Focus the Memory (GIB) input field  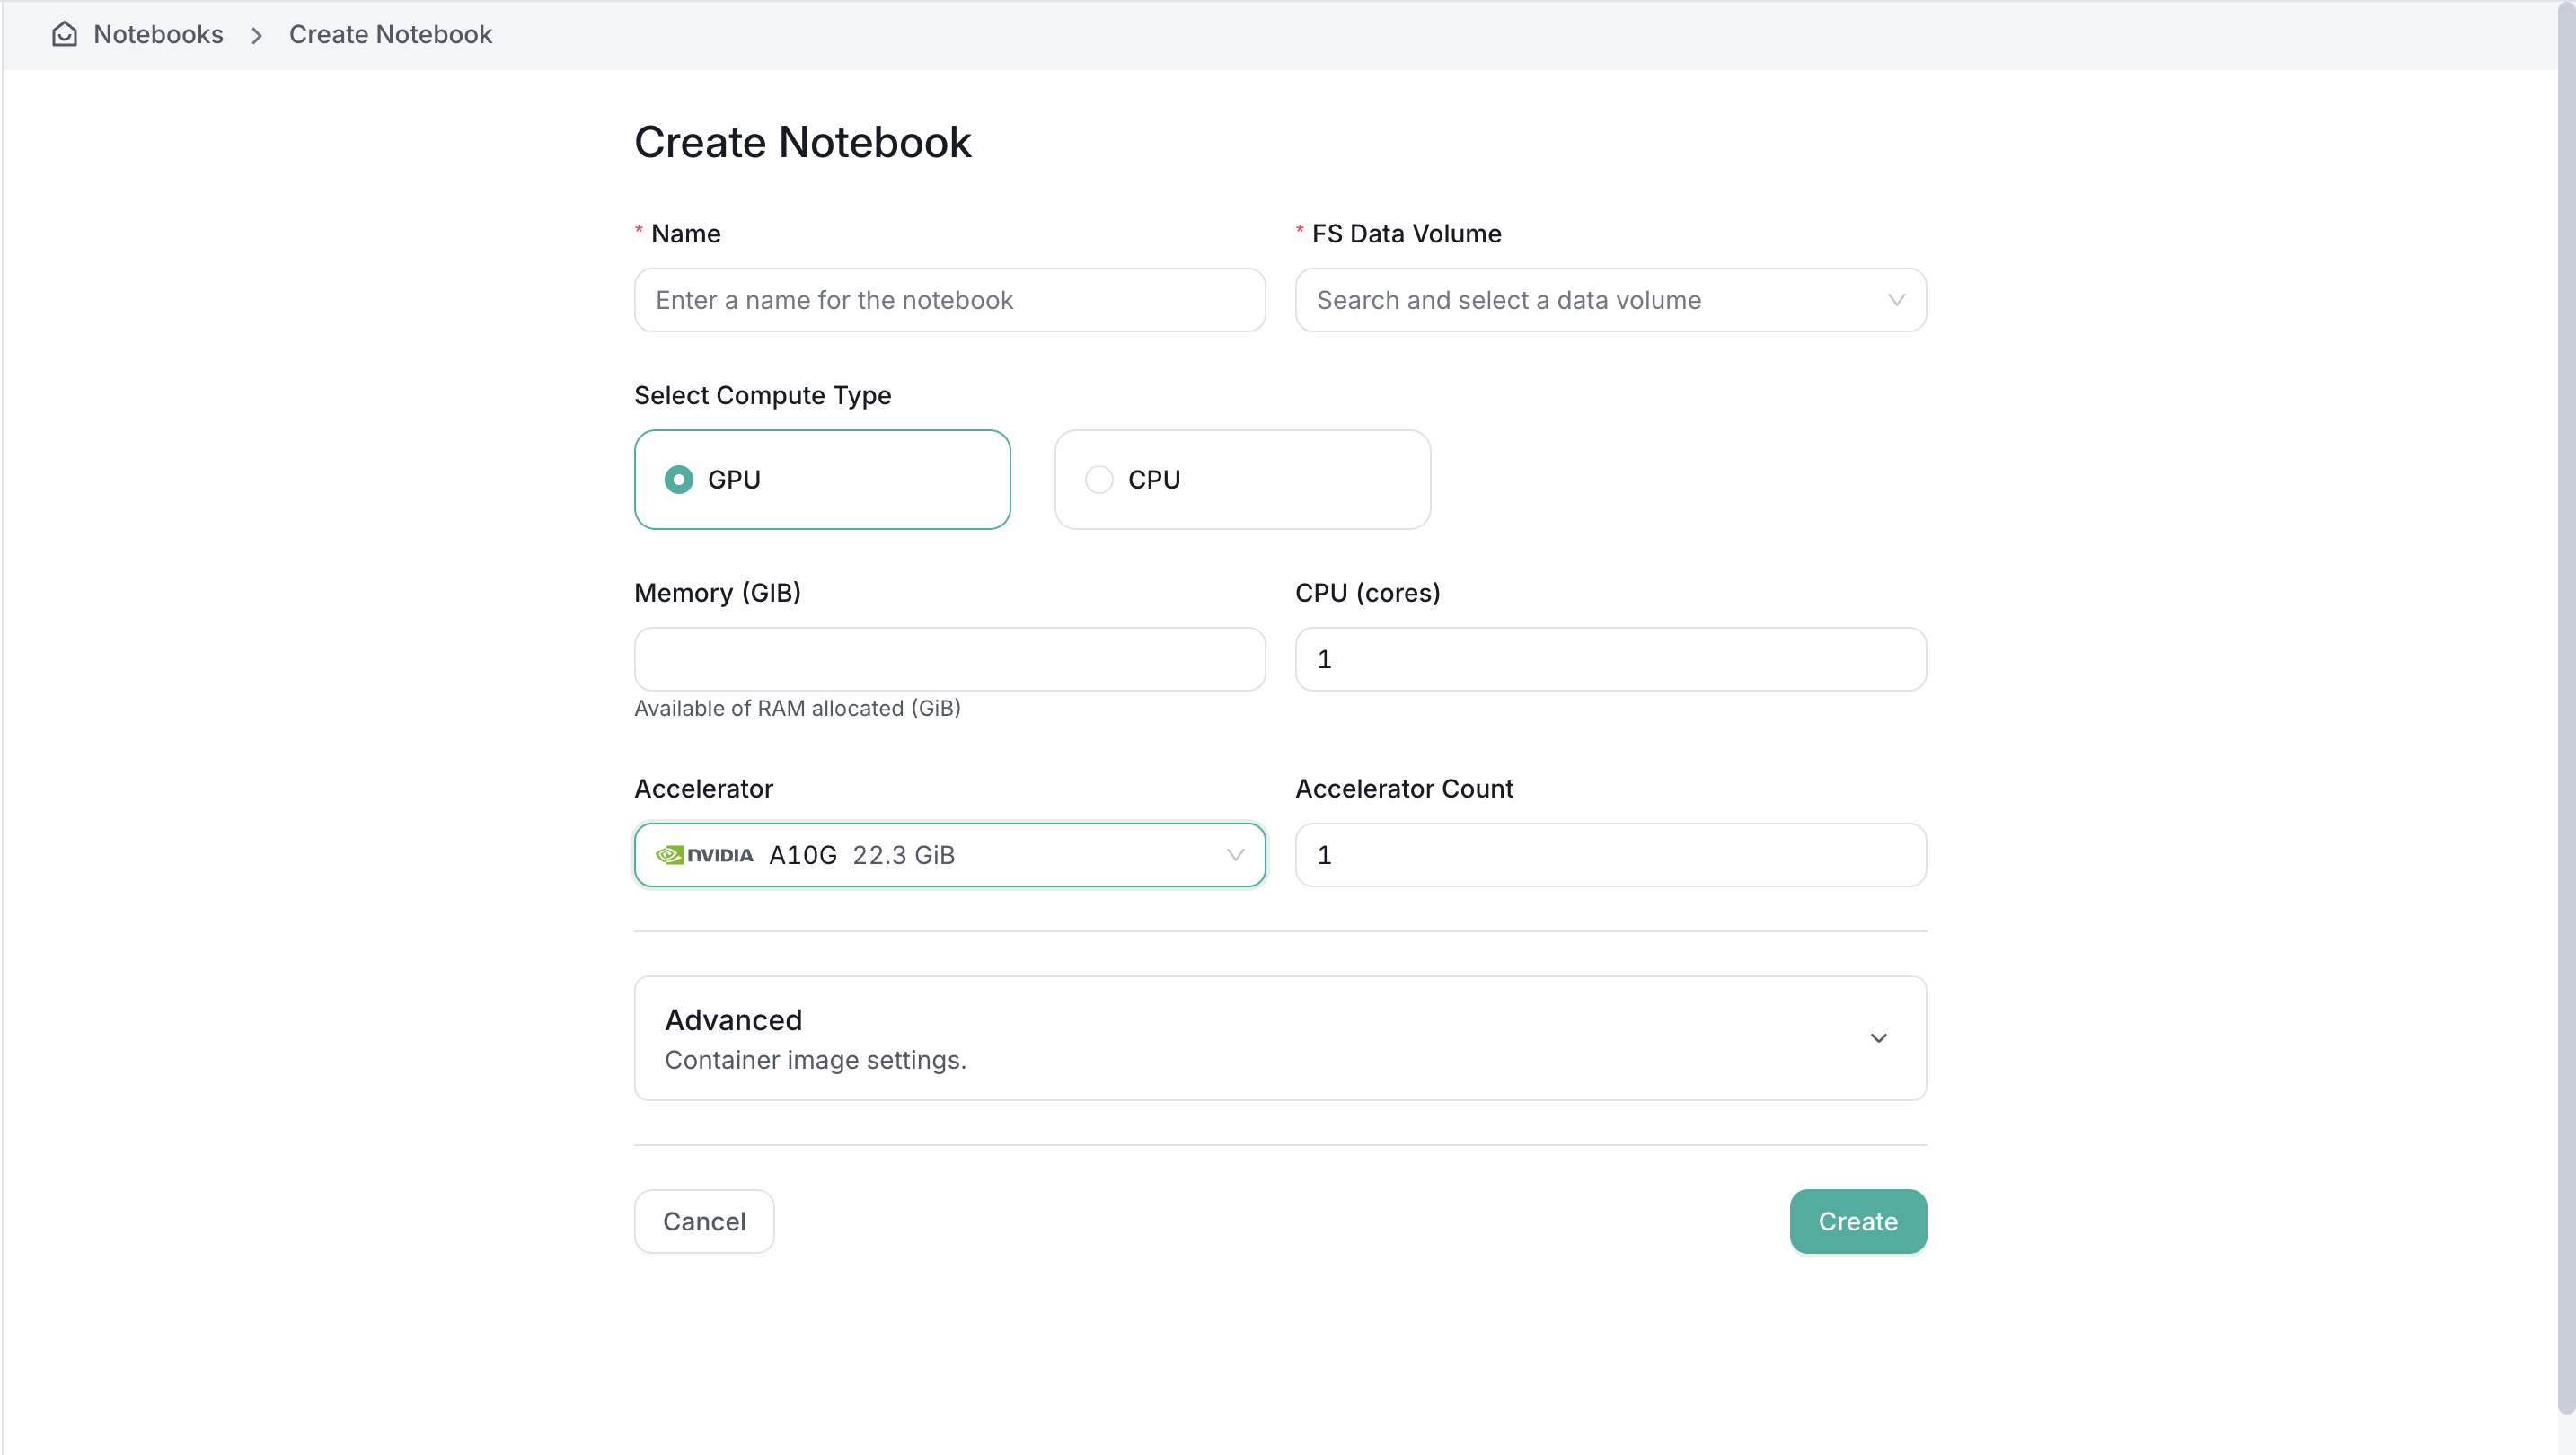click(x=950, y=659)
